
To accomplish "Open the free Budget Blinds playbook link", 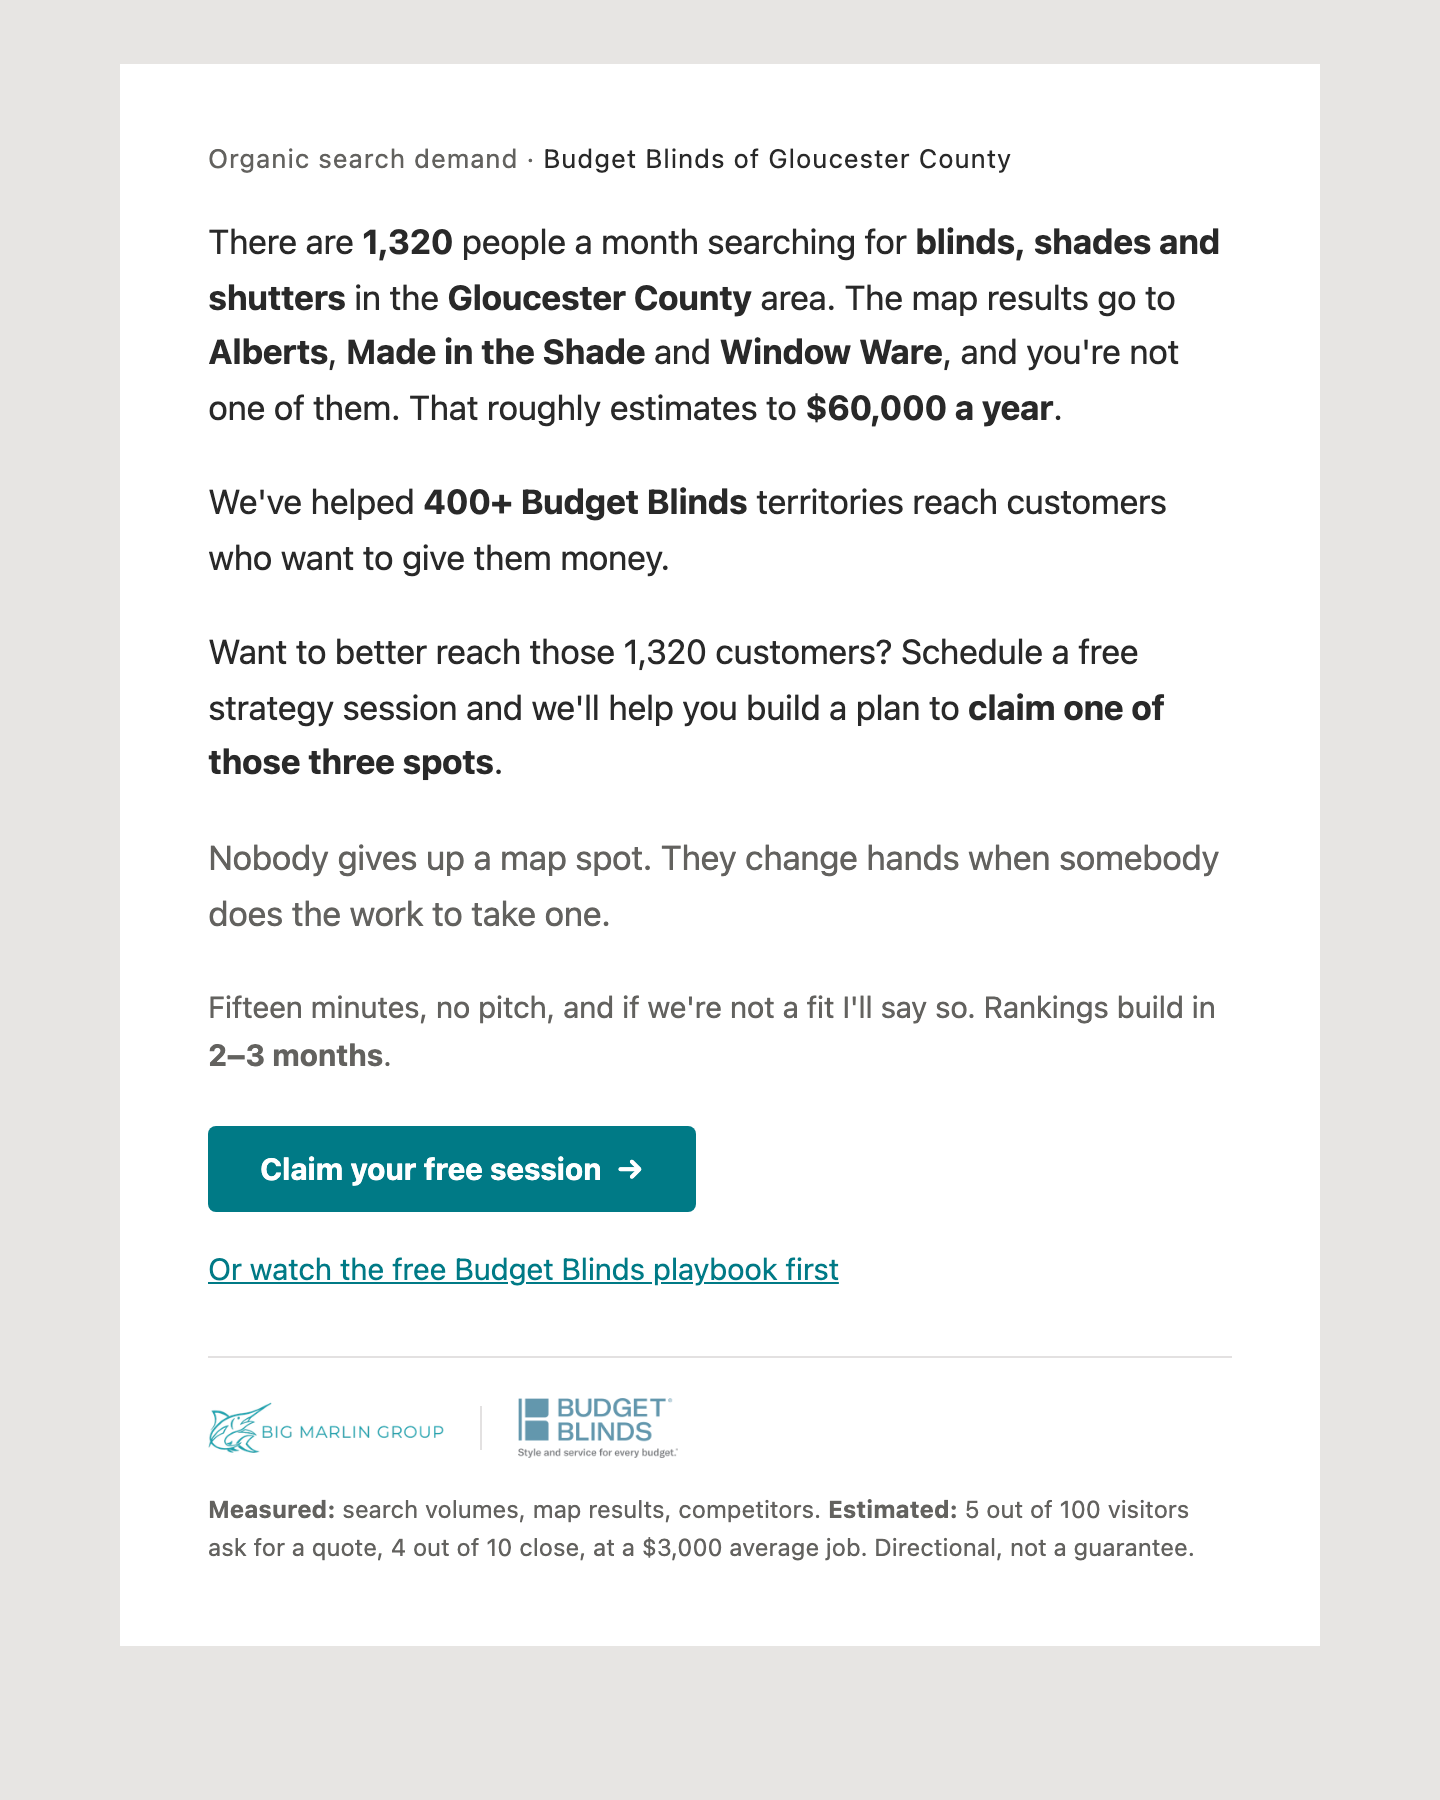I will (x=523, y=1269).
